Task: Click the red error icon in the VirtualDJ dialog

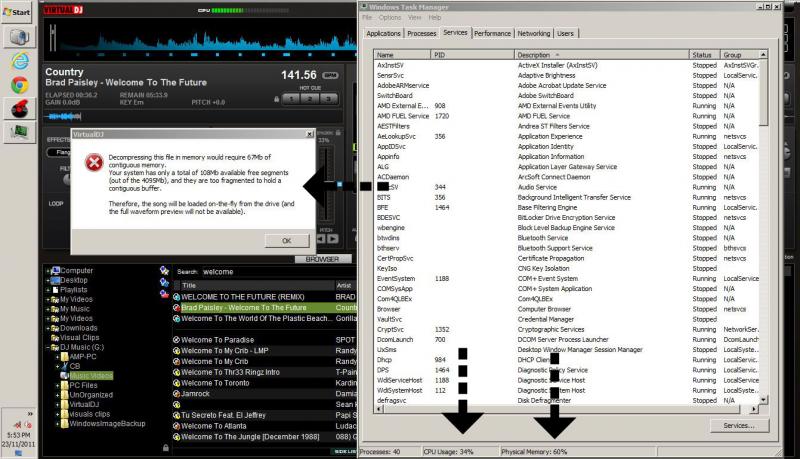Action: click(x=93, y=161)
